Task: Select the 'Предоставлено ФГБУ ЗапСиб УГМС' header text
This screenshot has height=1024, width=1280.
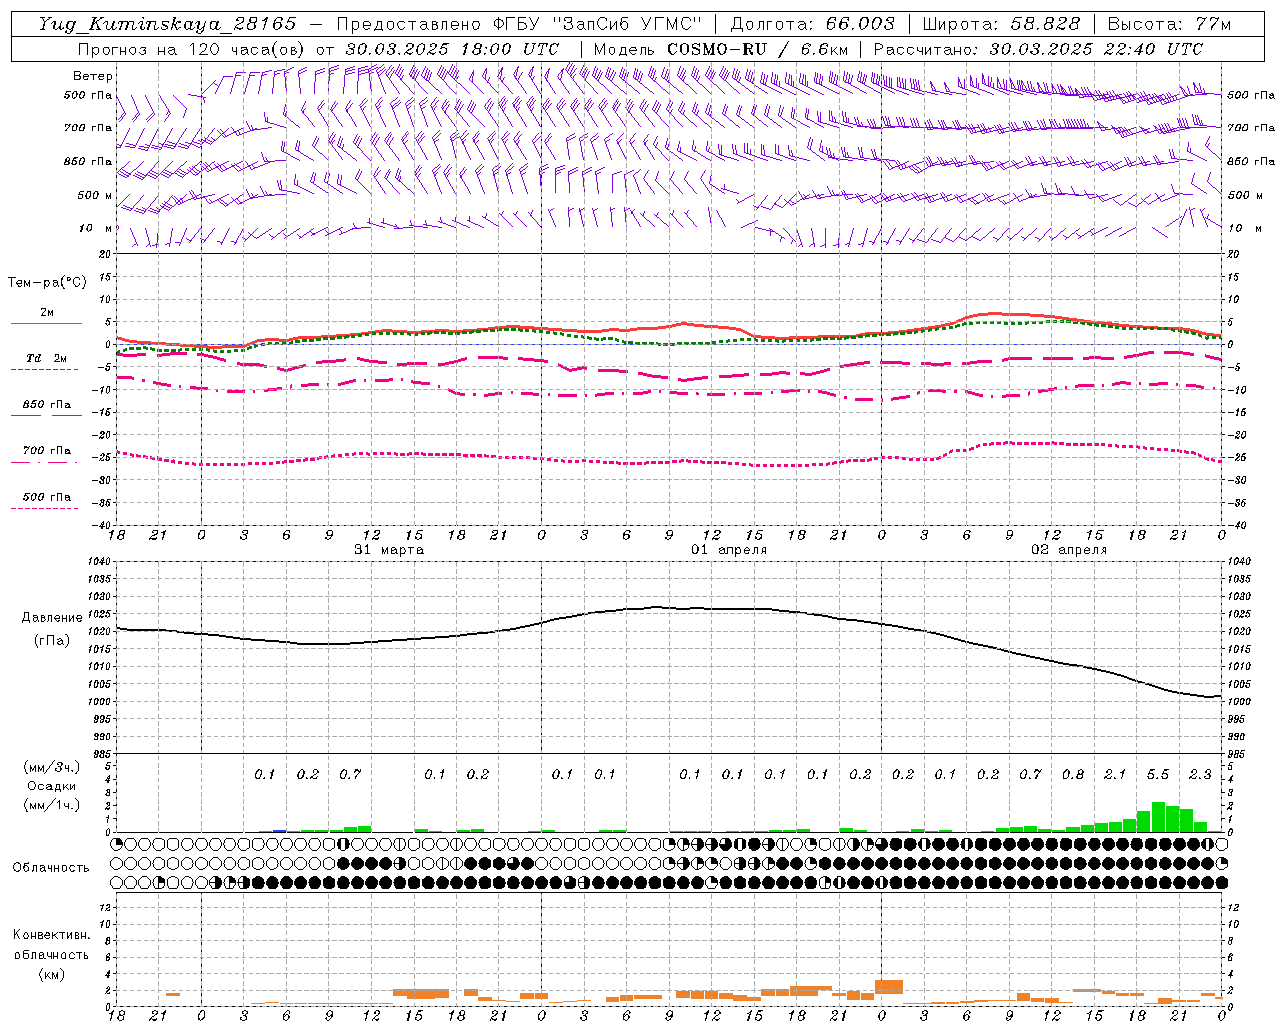Action: click(519, 24)
